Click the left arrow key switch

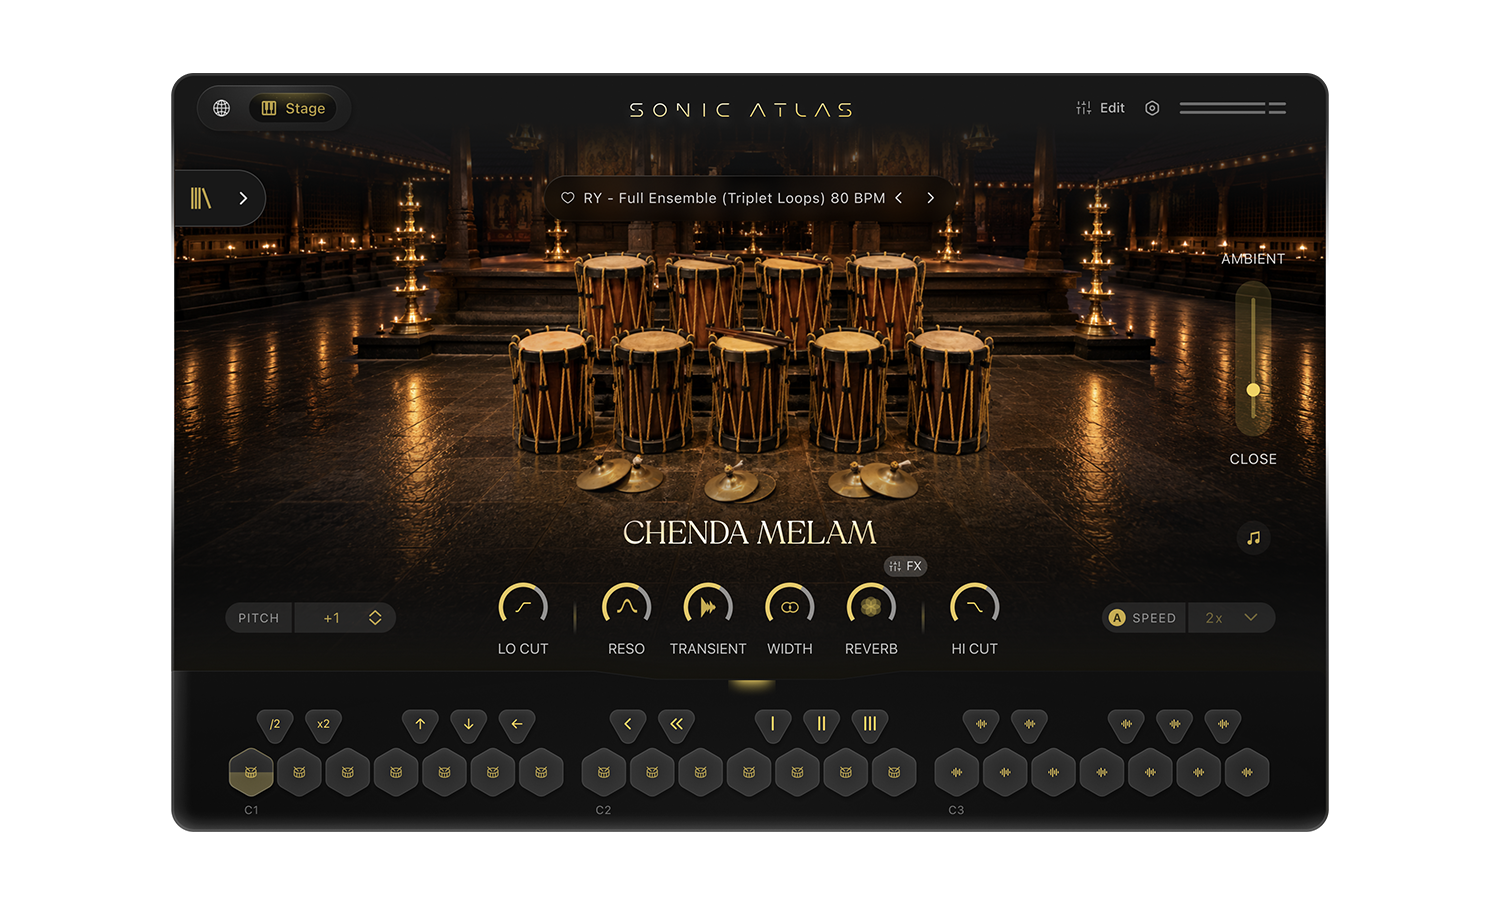(517, 724)
